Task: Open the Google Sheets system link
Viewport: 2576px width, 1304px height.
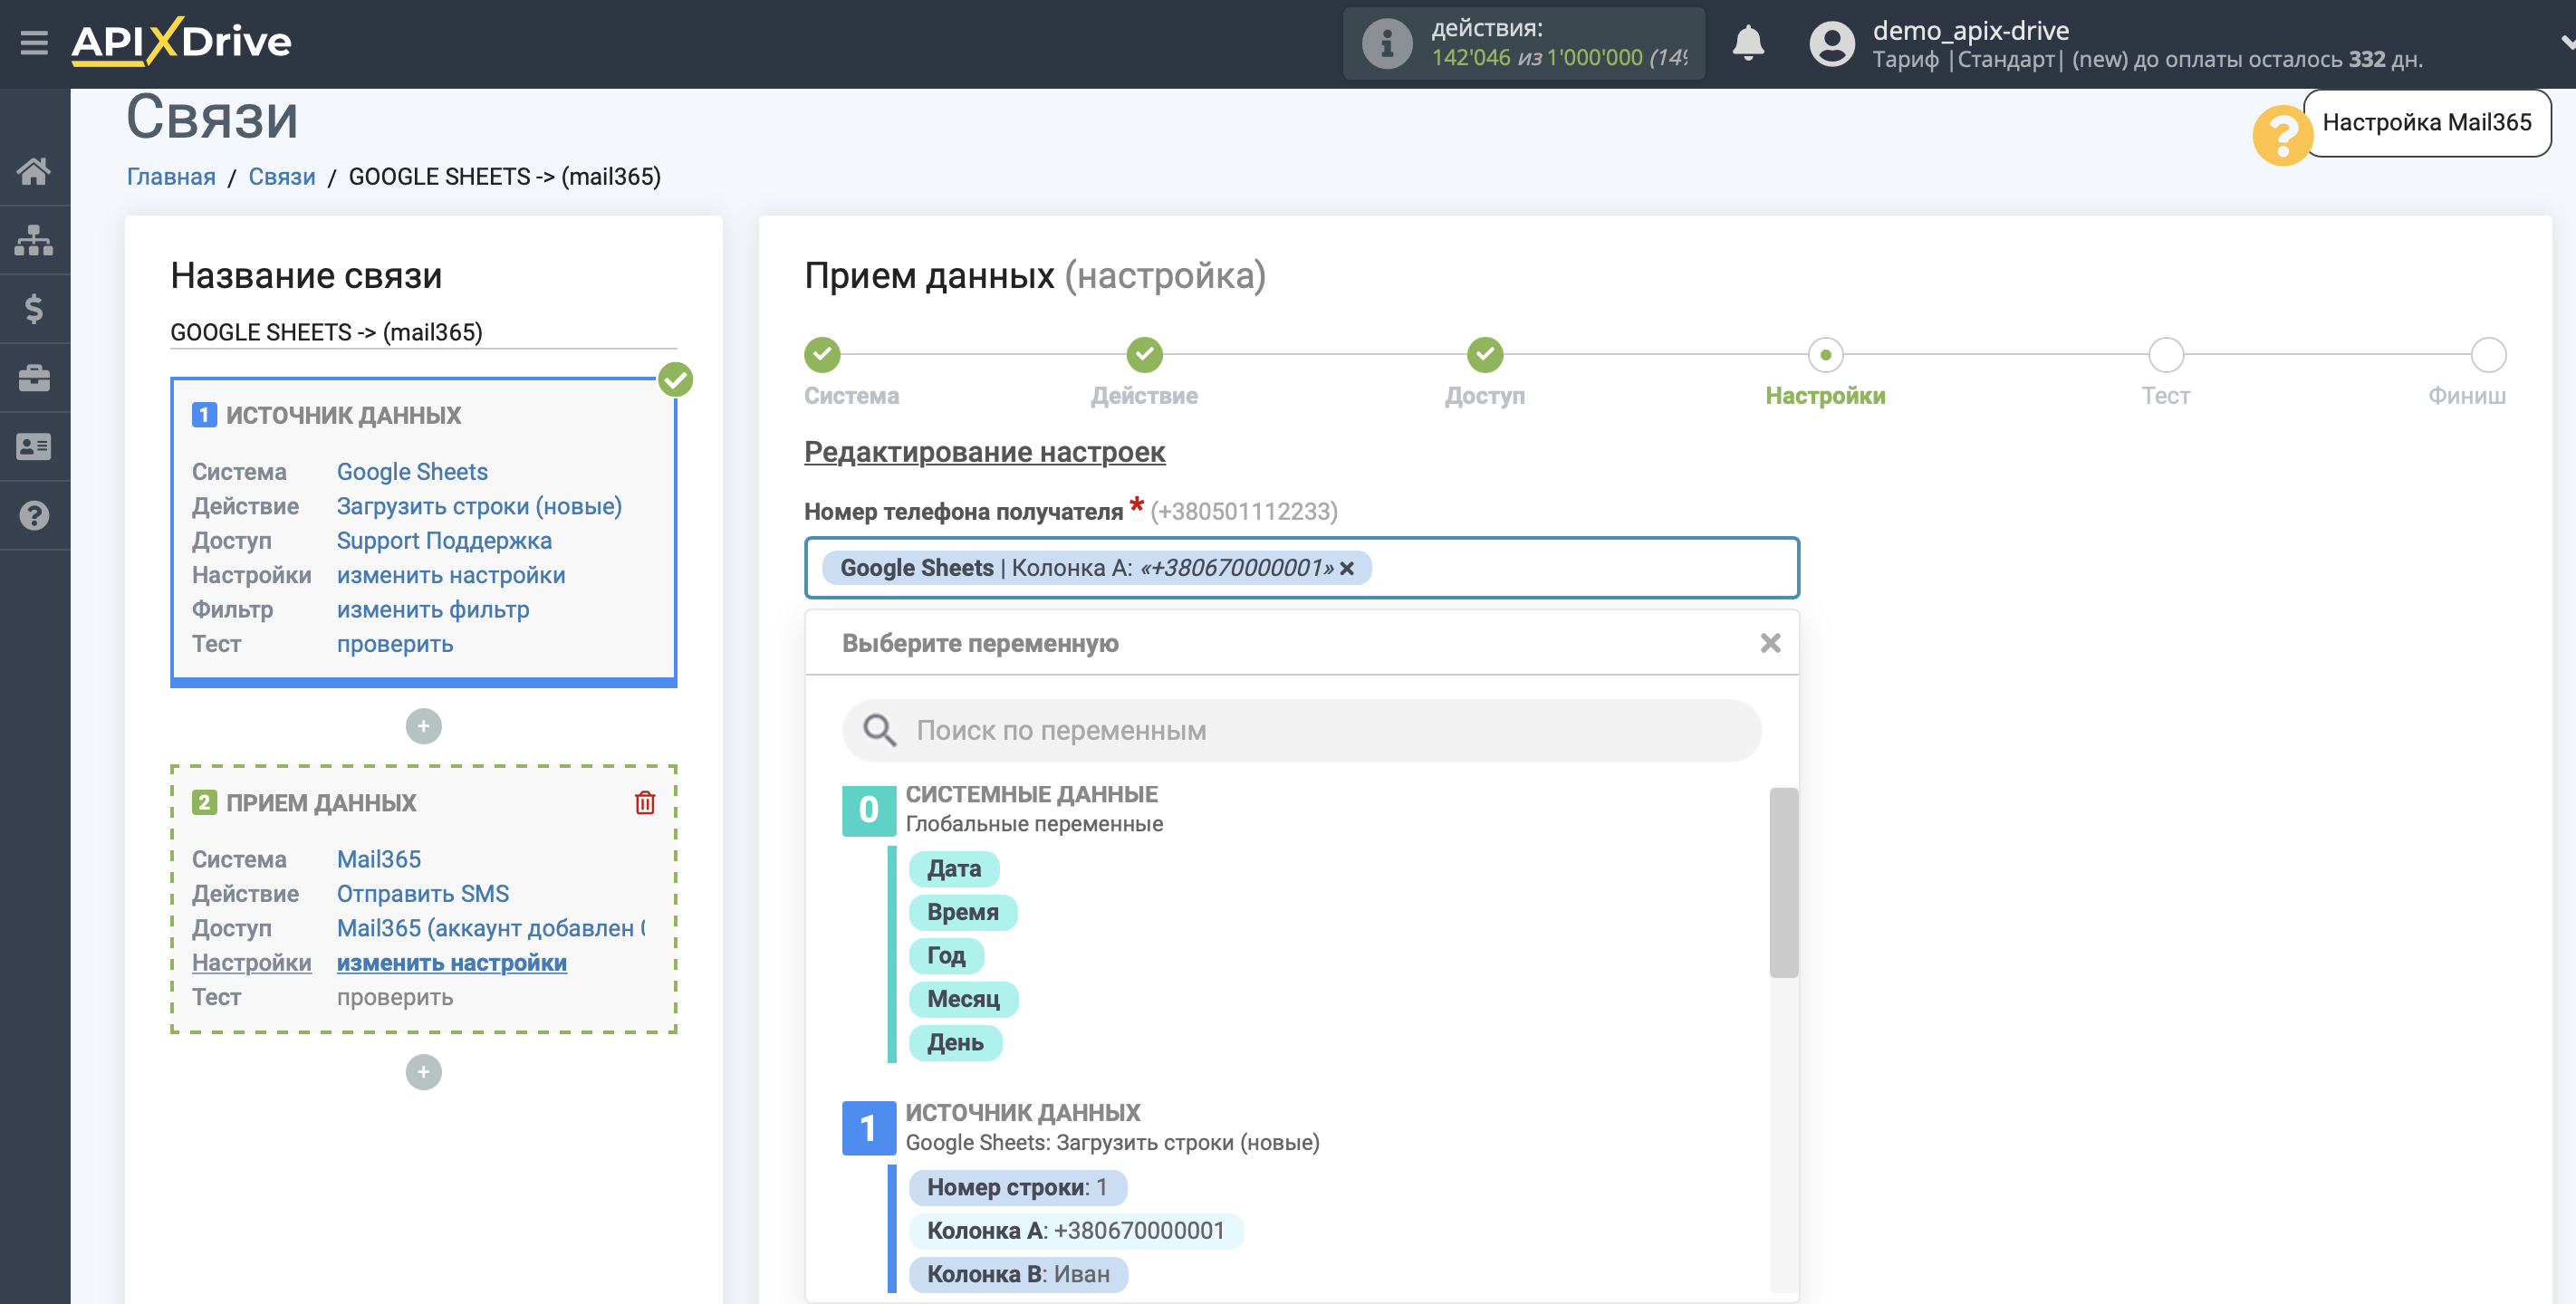Action: point(412,472)
